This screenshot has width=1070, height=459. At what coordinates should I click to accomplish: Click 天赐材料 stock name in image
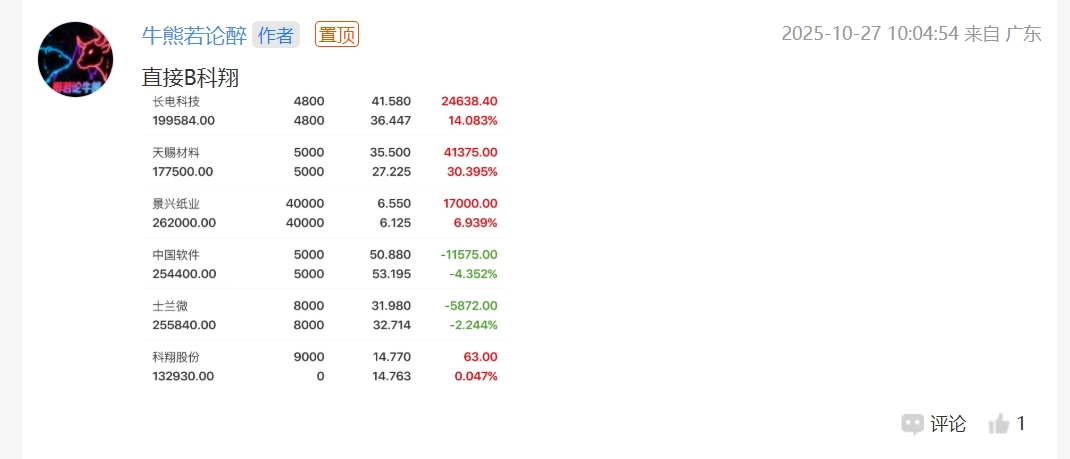pos(176,152)
